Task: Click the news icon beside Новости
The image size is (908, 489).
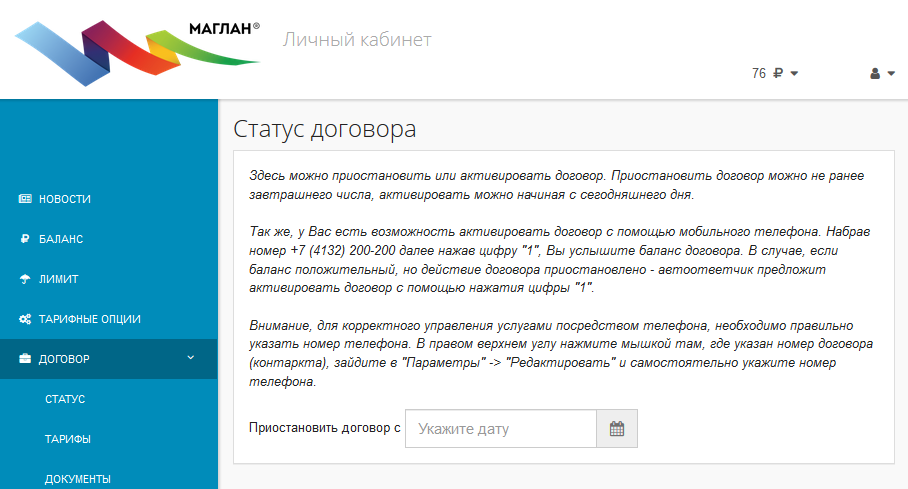Action: [25, 199]
